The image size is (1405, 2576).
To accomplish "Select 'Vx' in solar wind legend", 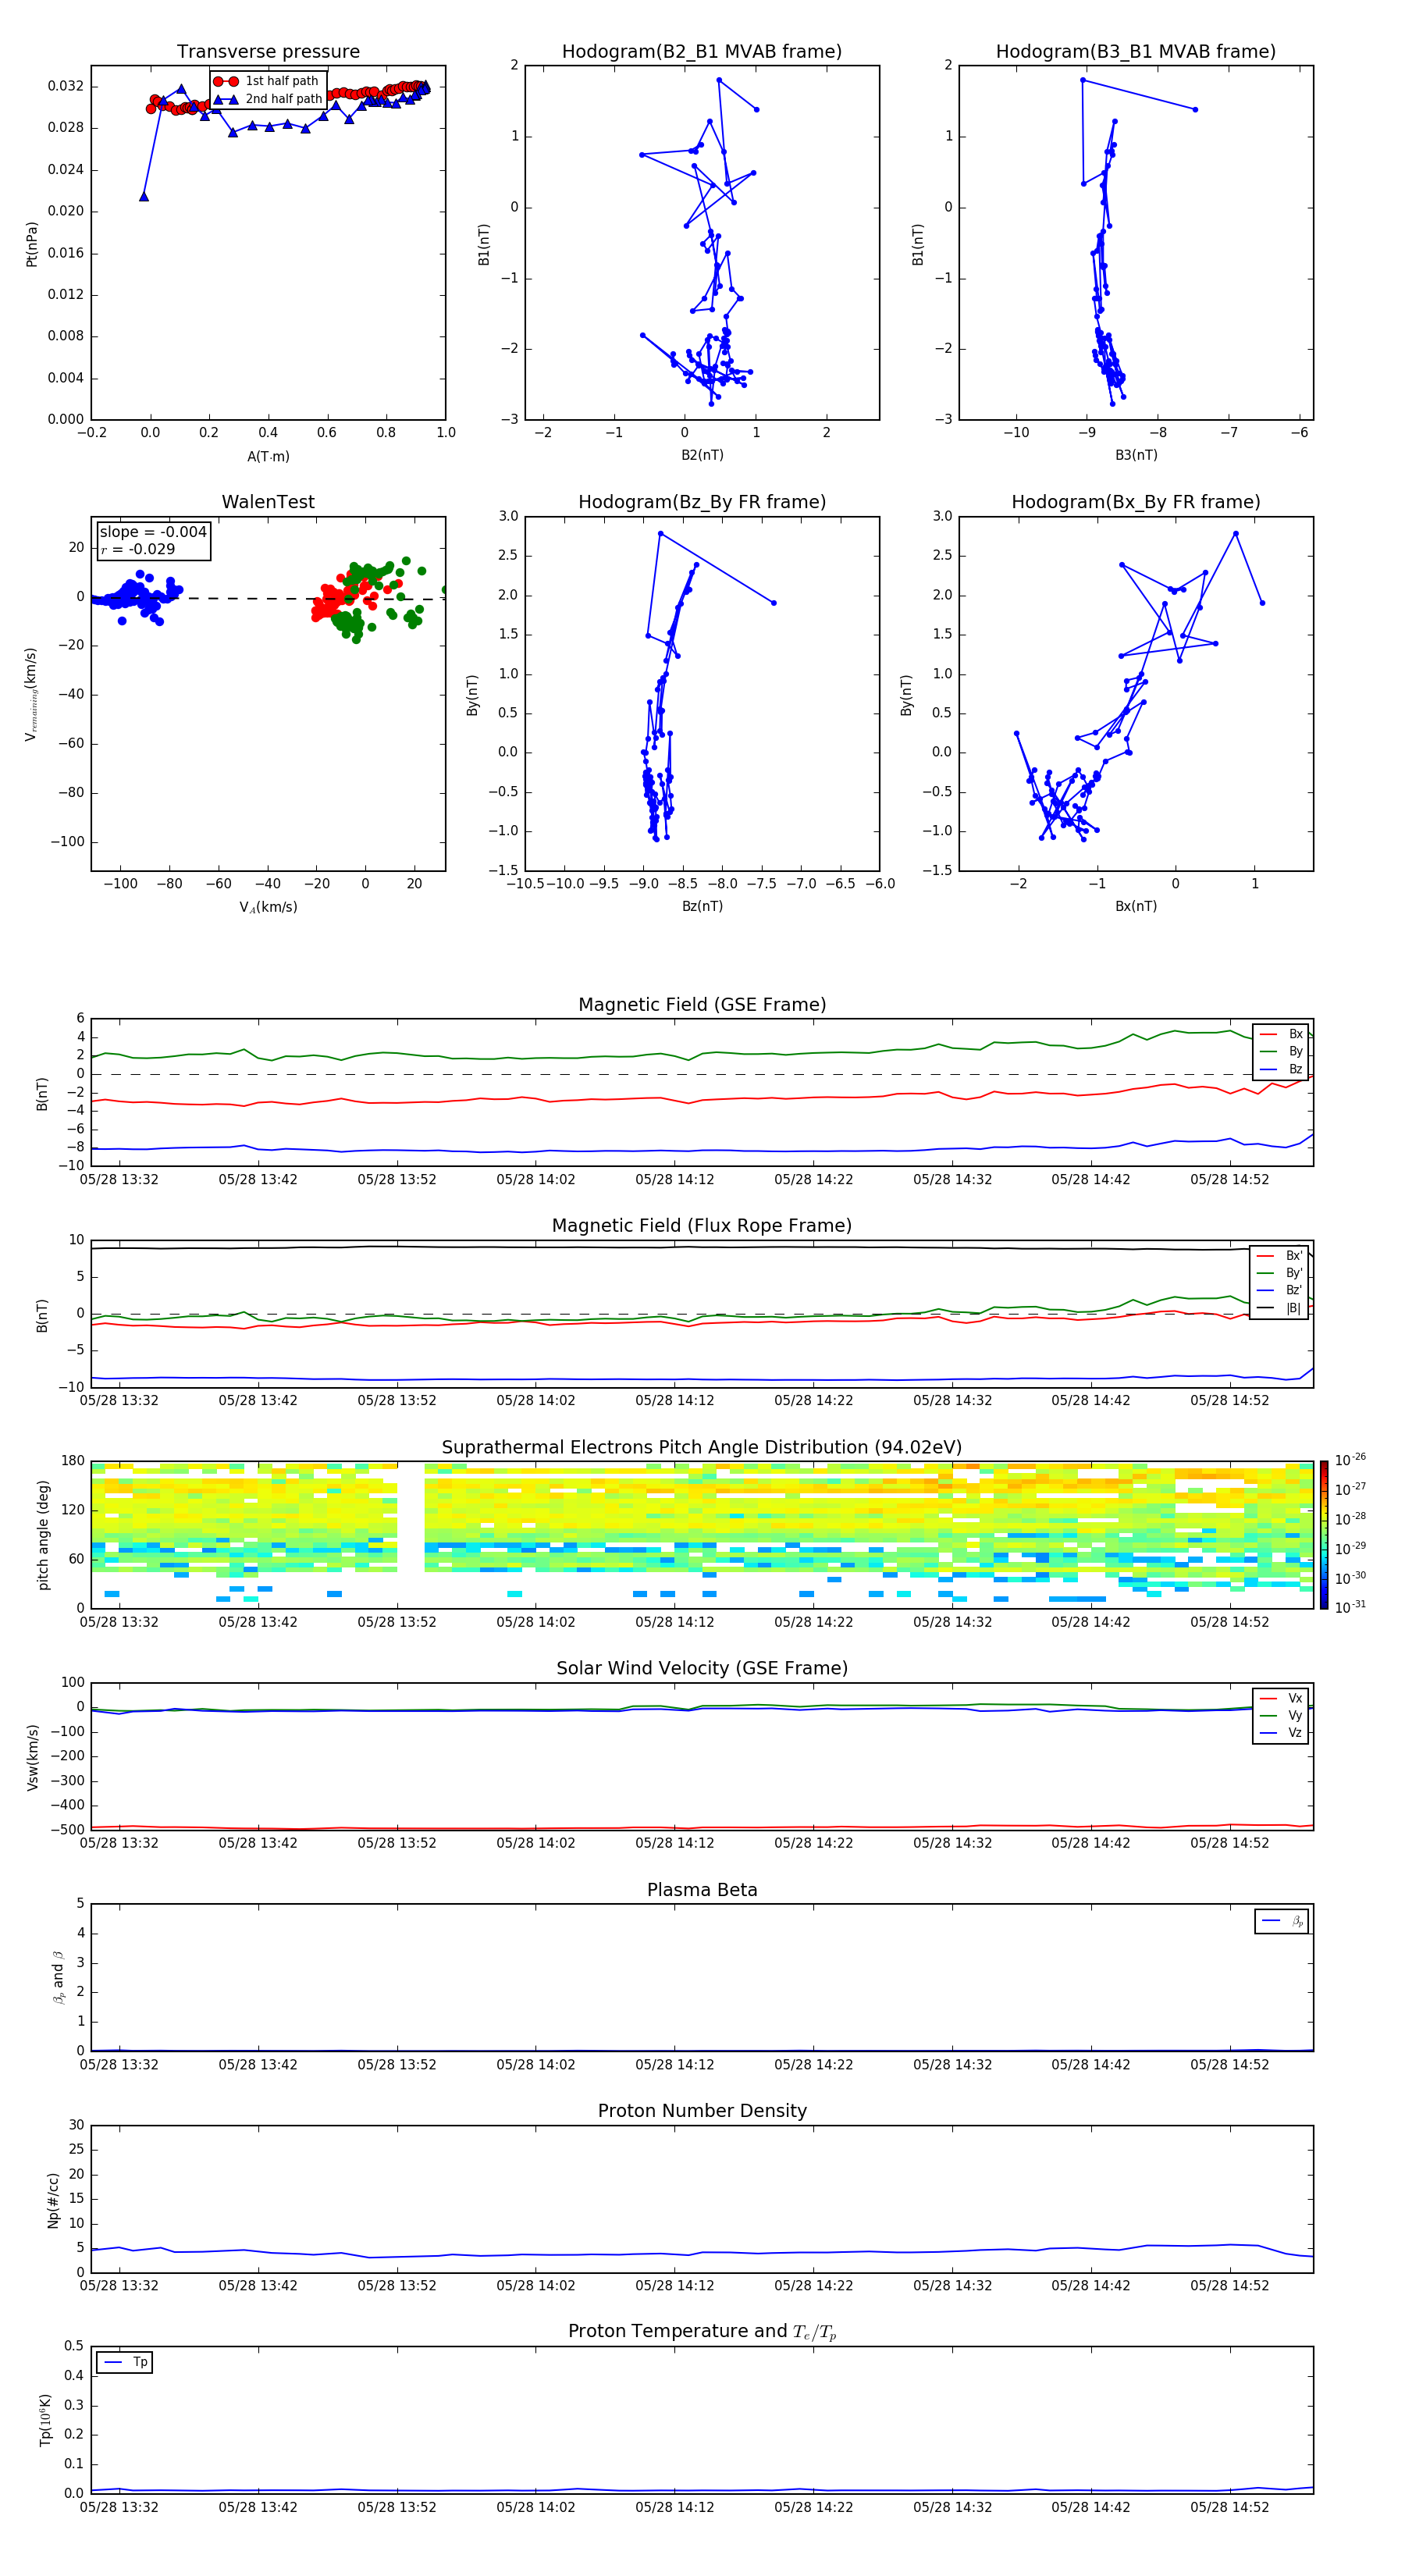I will point(1281,1699).
